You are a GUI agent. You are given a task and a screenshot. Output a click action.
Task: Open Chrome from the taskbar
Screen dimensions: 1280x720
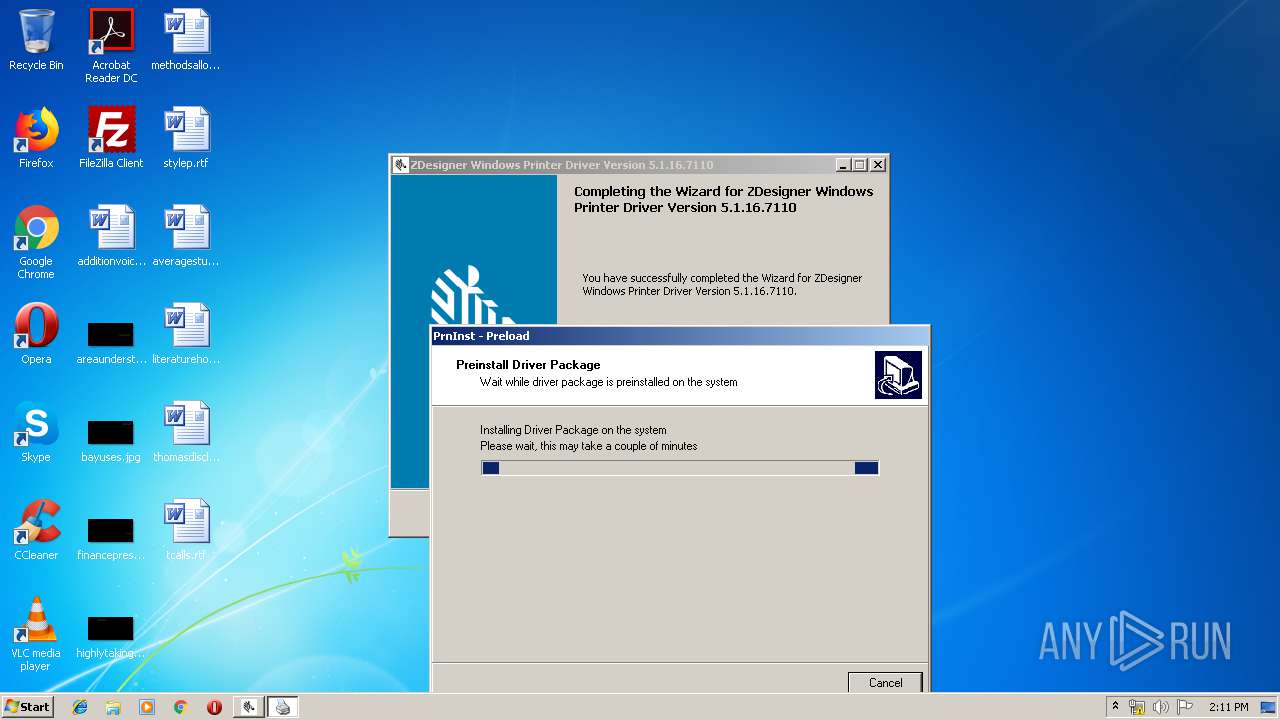tap(180, 707)
